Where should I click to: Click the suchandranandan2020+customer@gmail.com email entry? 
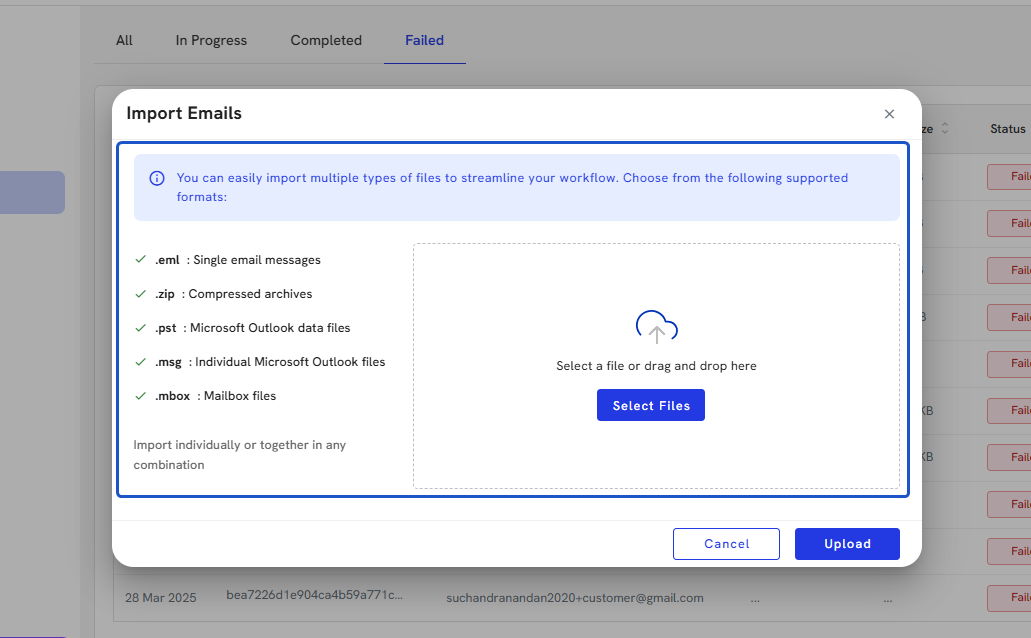(574, 598)
